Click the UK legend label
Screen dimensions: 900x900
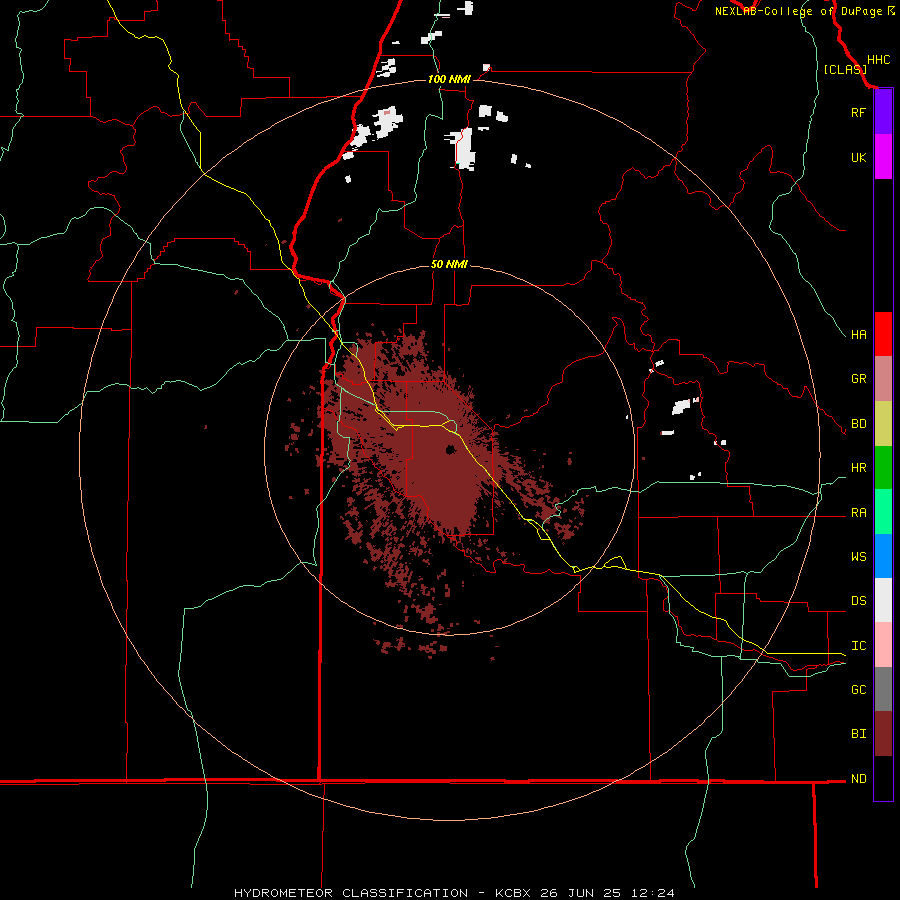click(x=858, y=157)
